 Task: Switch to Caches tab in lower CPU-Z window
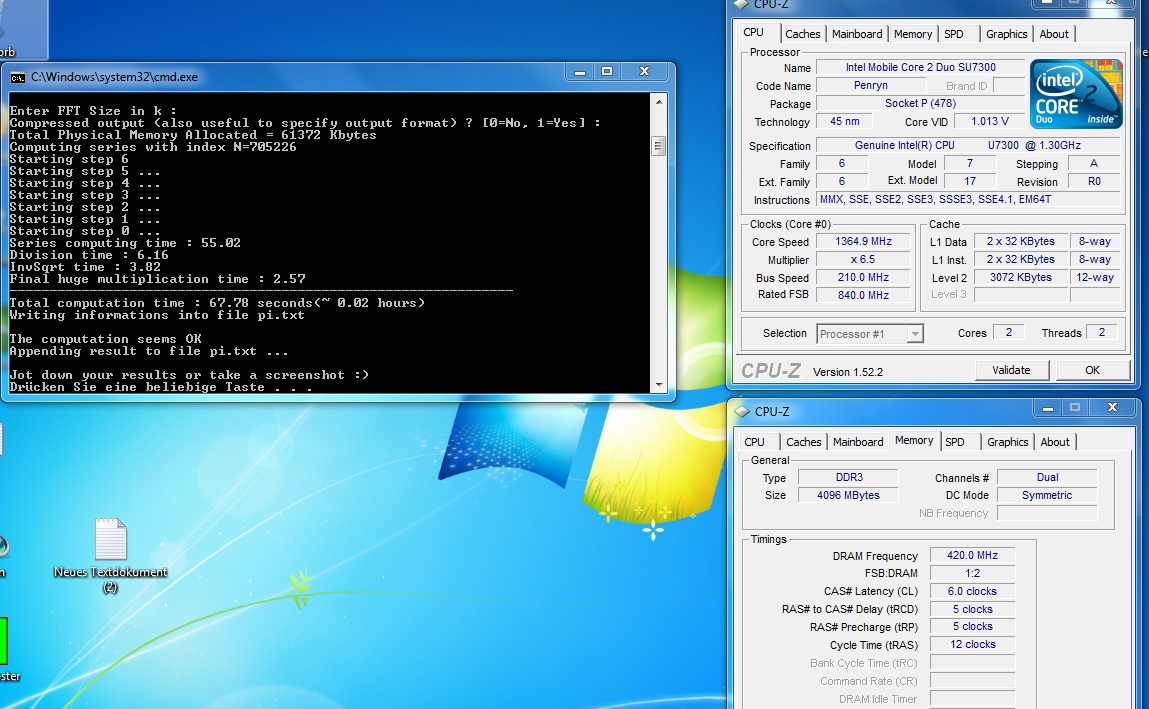click(803, 442)
